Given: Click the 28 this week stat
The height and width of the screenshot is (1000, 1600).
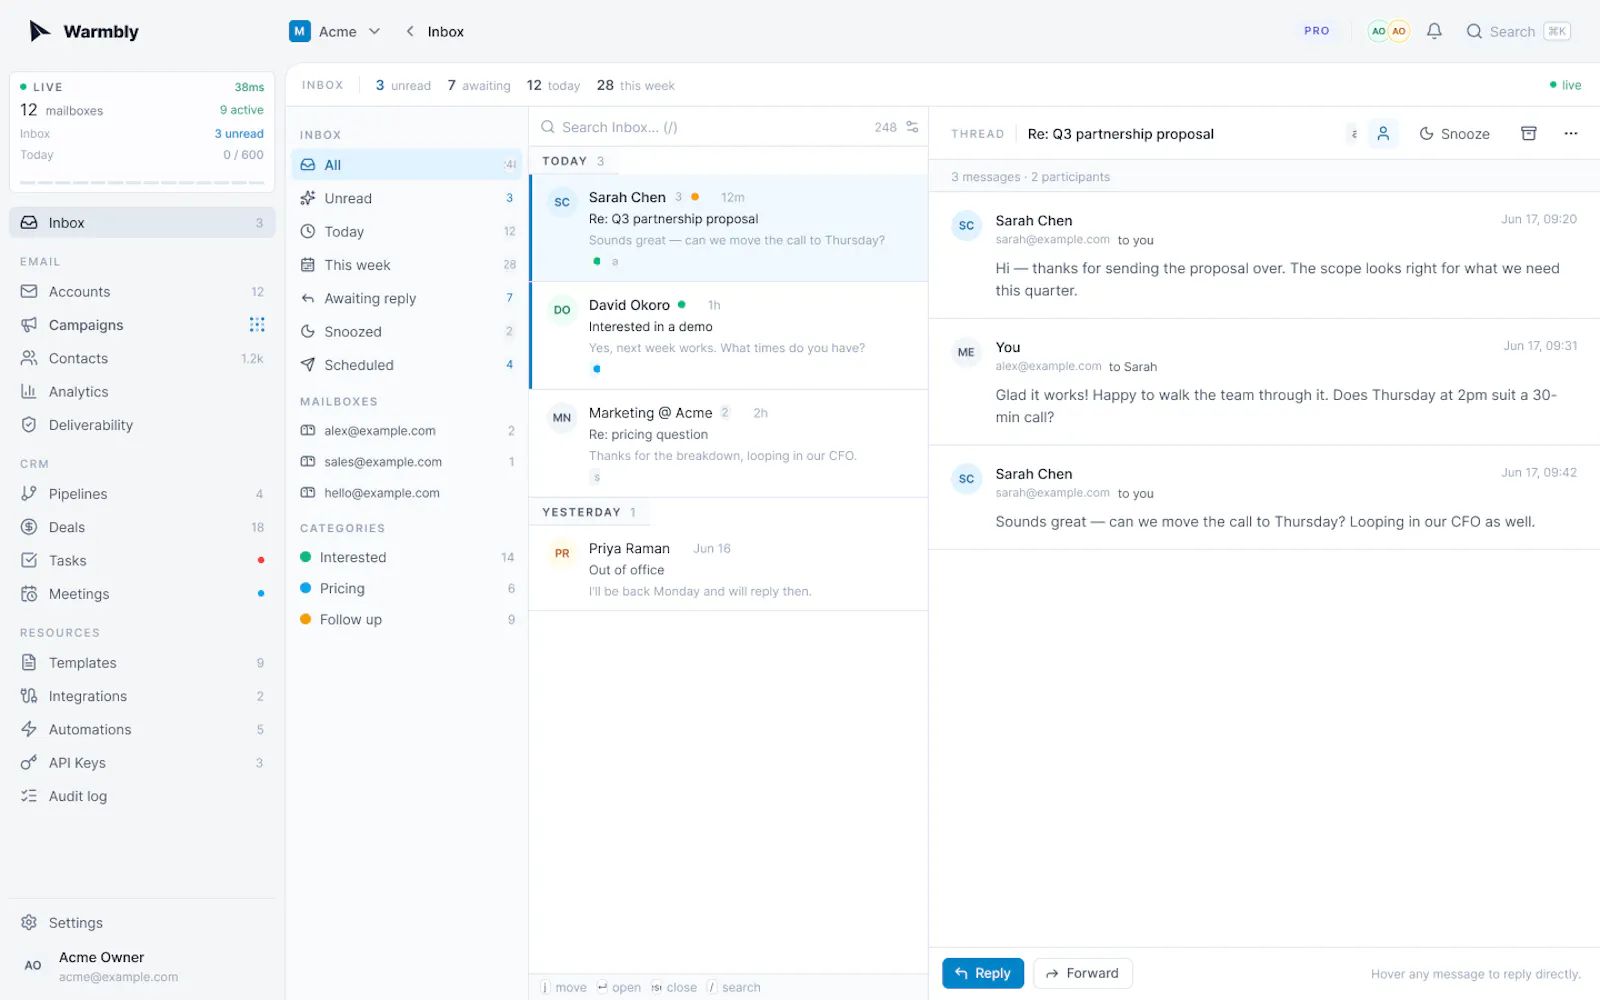Looking at the screenshot, I should pyautogui.click(x=636, y=85).
